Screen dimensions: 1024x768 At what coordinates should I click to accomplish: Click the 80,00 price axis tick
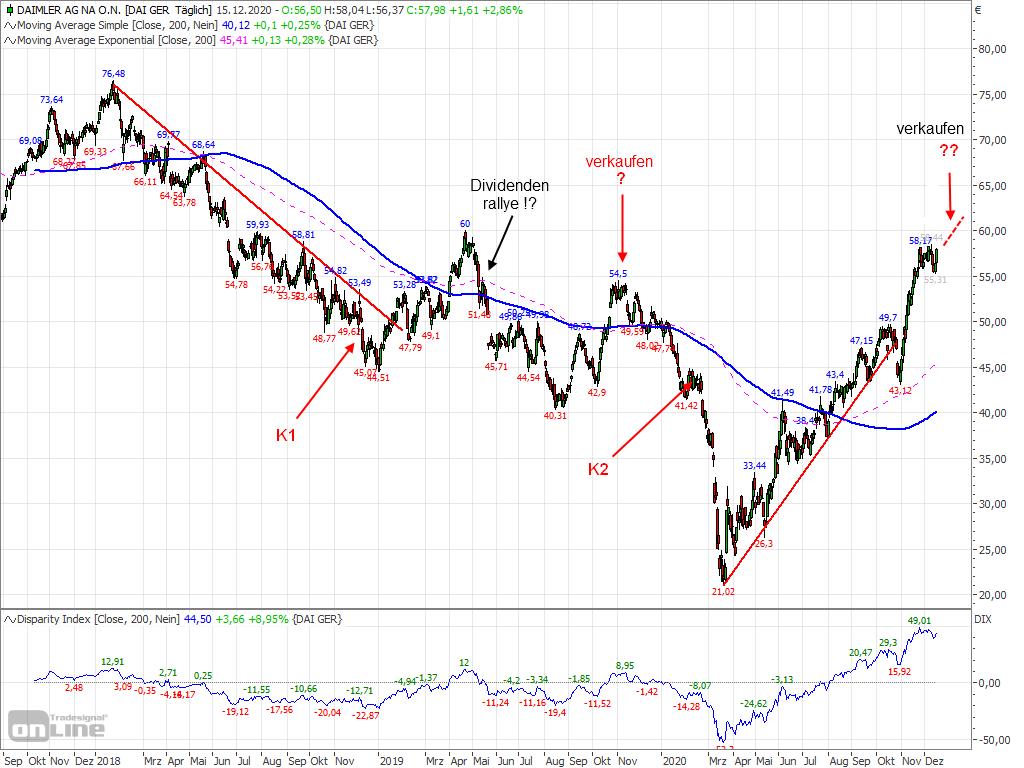tap(992, 50)
